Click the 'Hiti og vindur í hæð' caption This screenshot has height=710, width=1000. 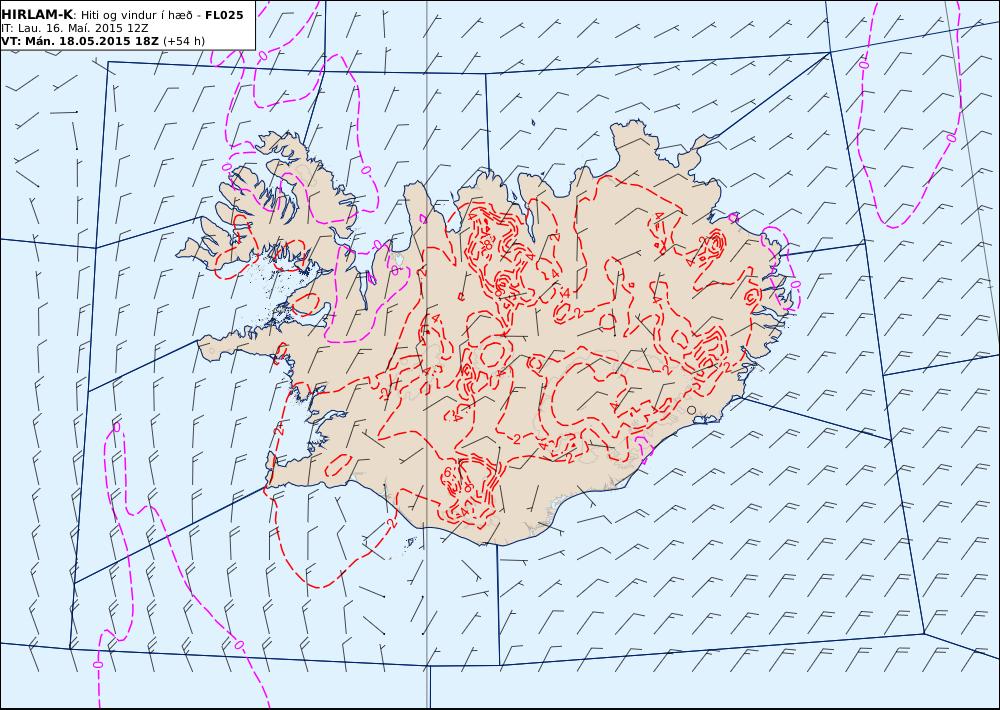click(137, 15)
